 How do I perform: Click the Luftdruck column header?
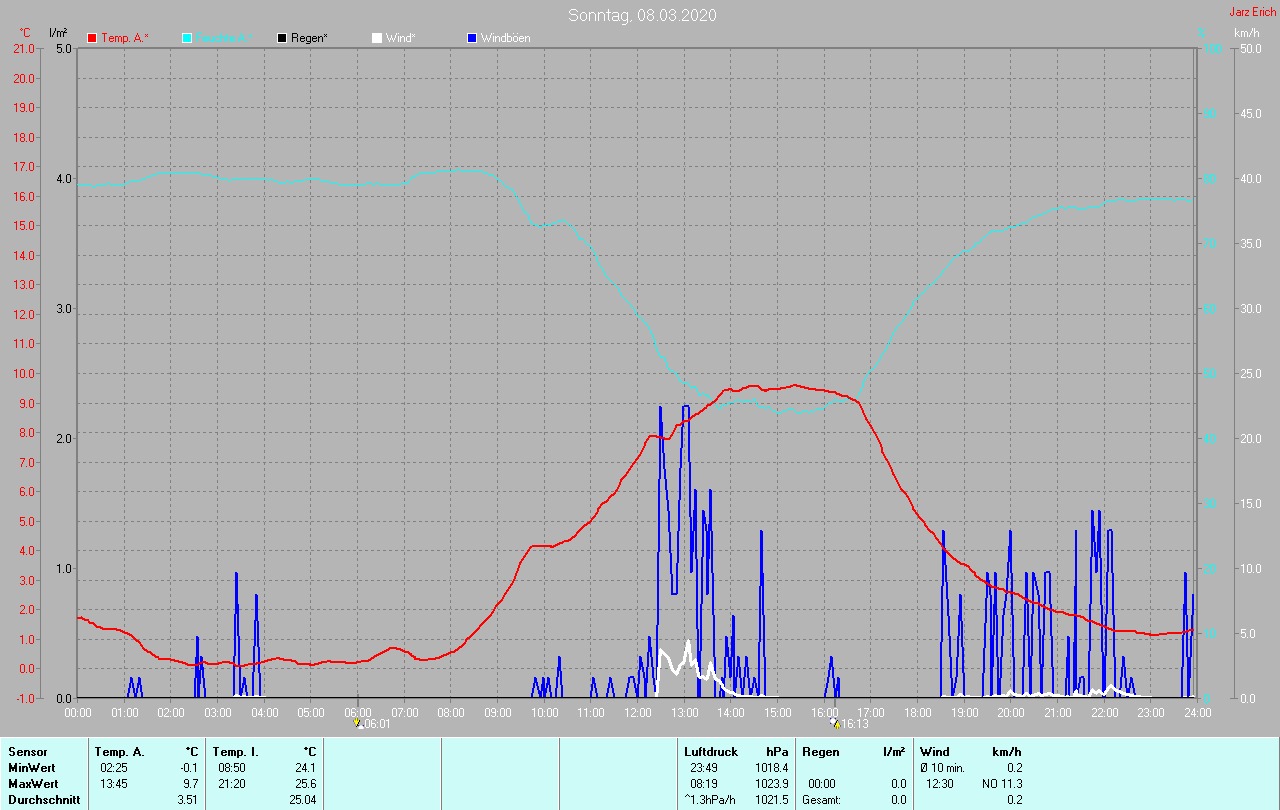pyautogui.click(x=711, y=751)
